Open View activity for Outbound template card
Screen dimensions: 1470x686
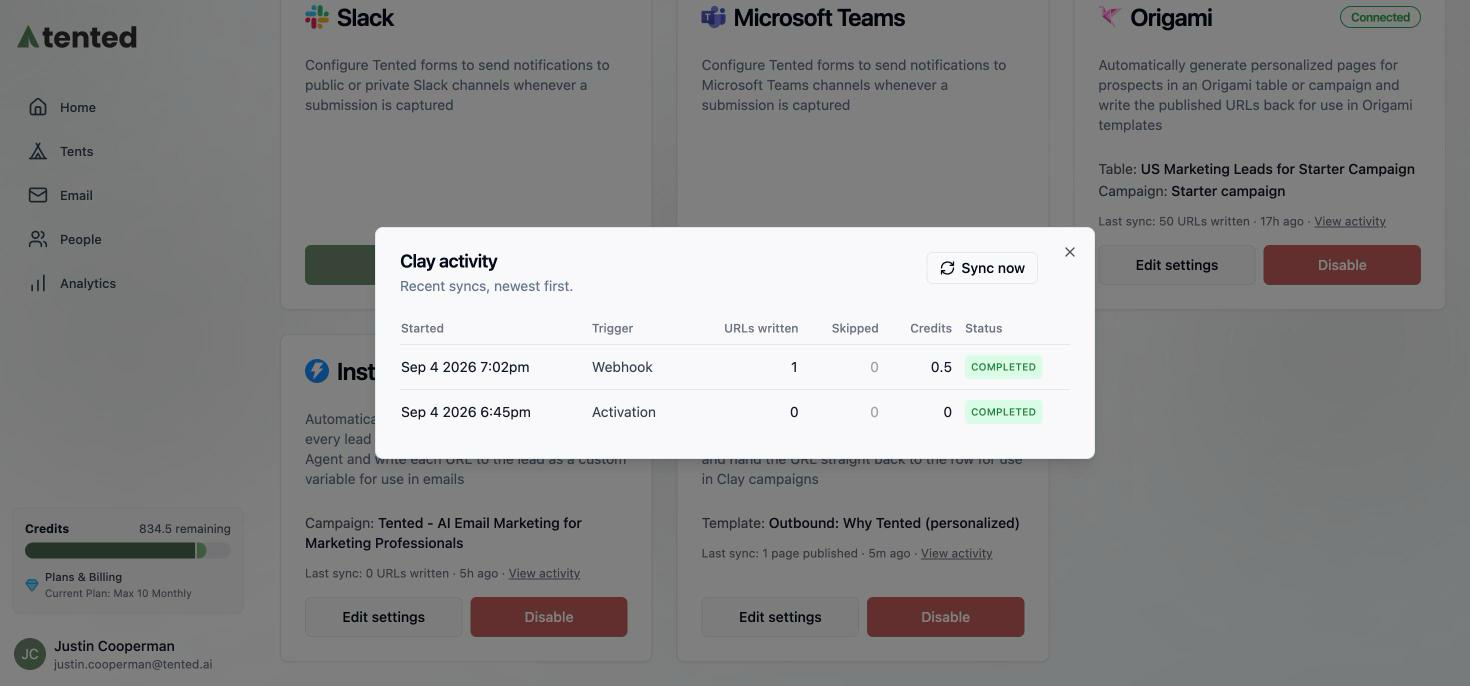956,553
